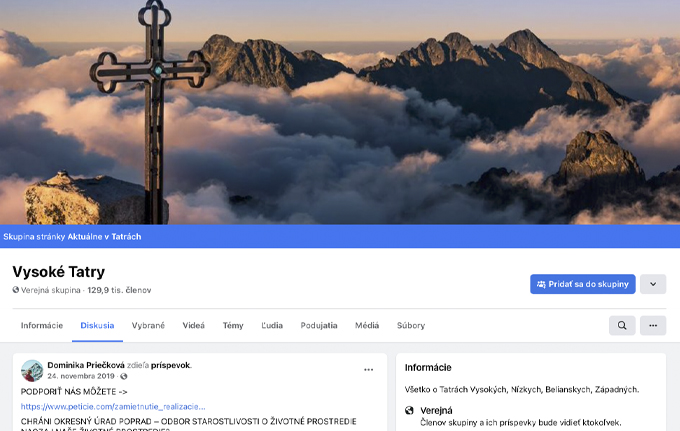
Task: Show the Ľudia tab
Action: (272, 325)
